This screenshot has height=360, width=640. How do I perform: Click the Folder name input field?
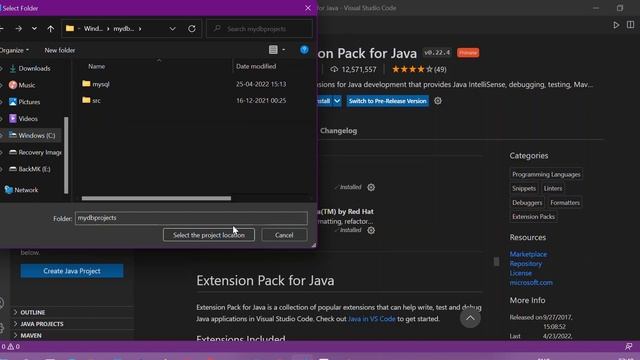coord(191,218)
